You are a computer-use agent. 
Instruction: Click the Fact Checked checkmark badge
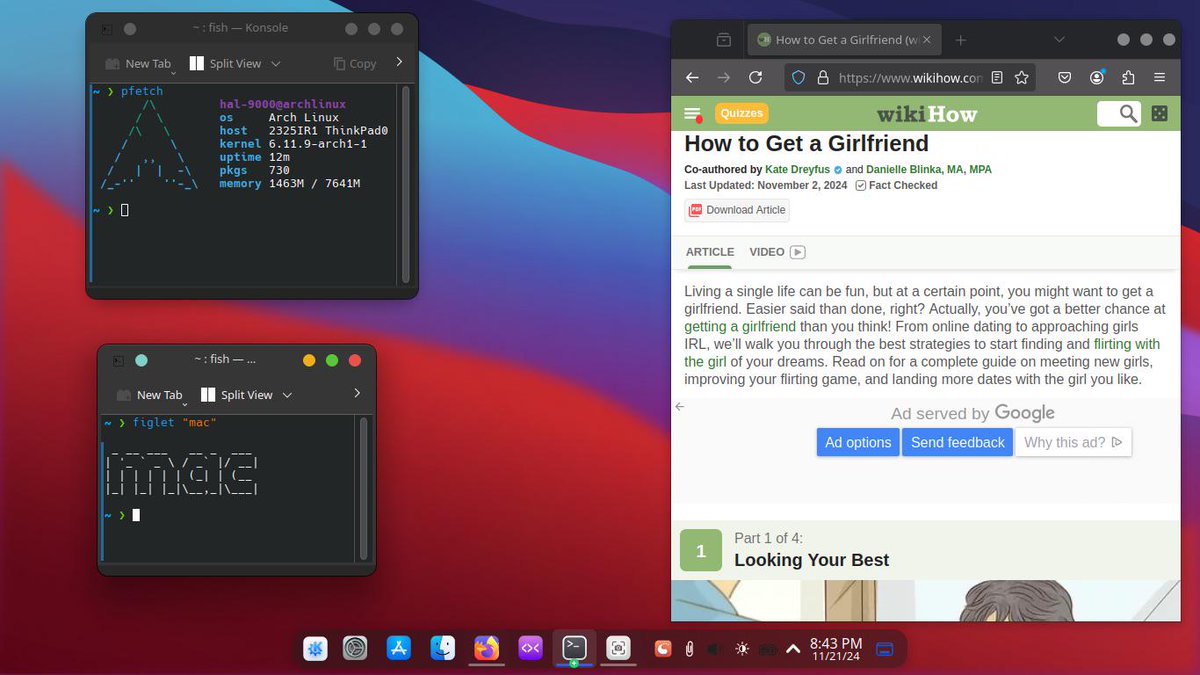pyautogui.click(x=861, y=186)
